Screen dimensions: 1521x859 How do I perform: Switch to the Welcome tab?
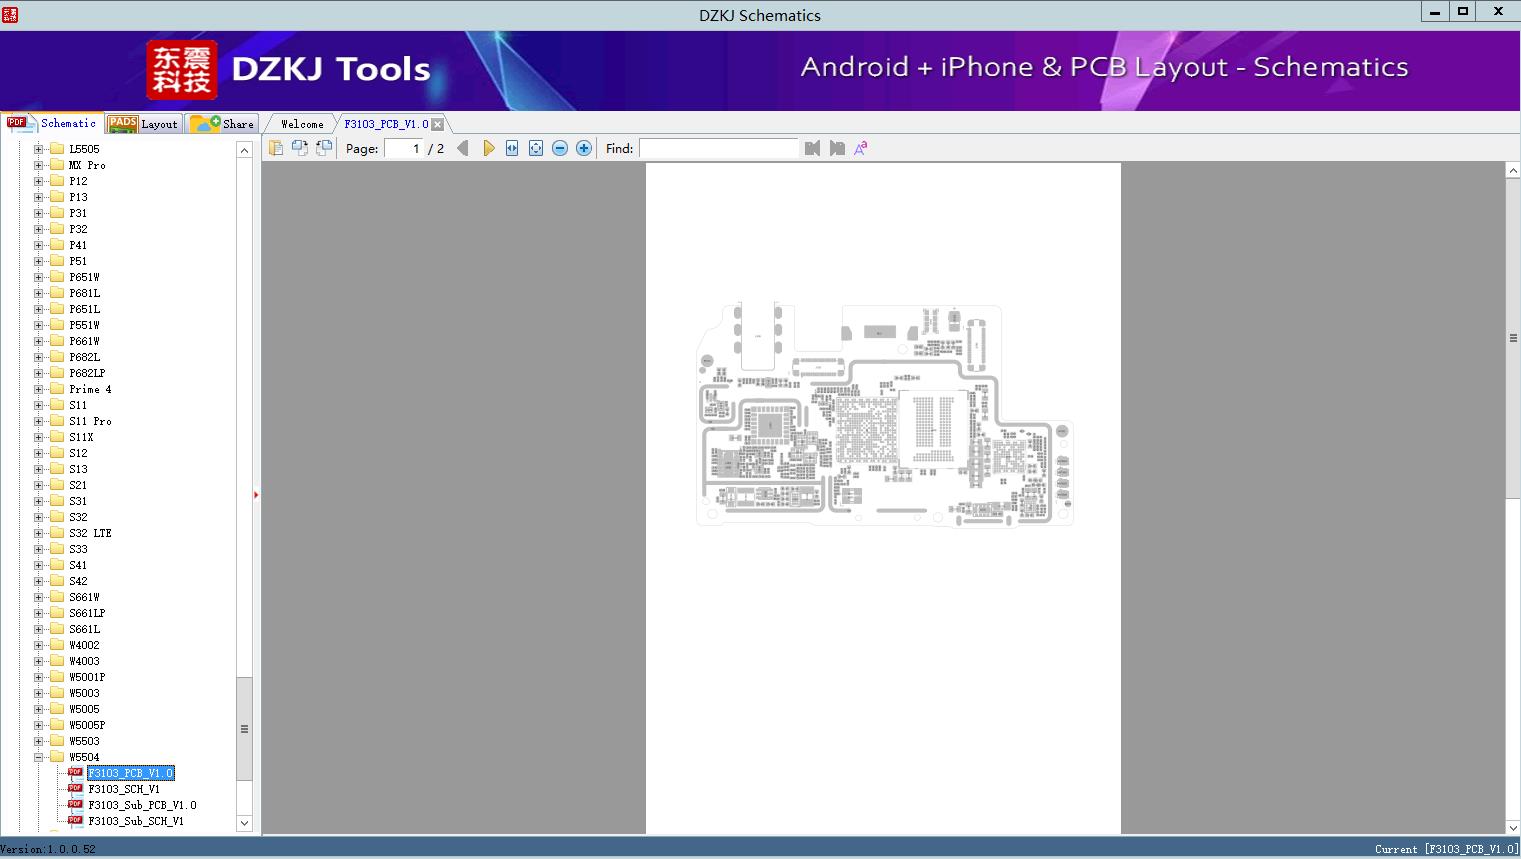301,124
